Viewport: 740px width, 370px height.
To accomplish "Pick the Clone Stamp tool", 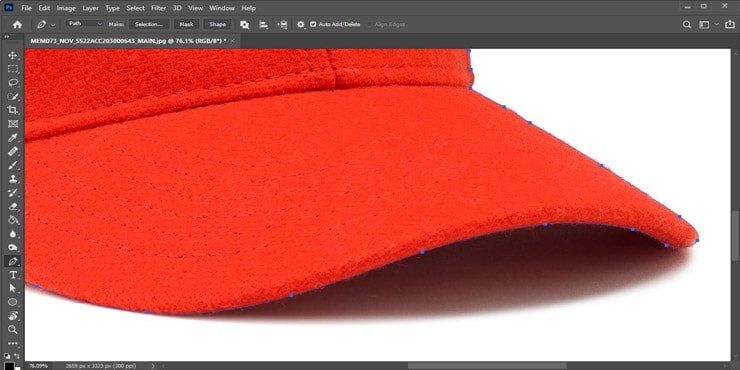I will pyautogui.click(x=13, y=179).
